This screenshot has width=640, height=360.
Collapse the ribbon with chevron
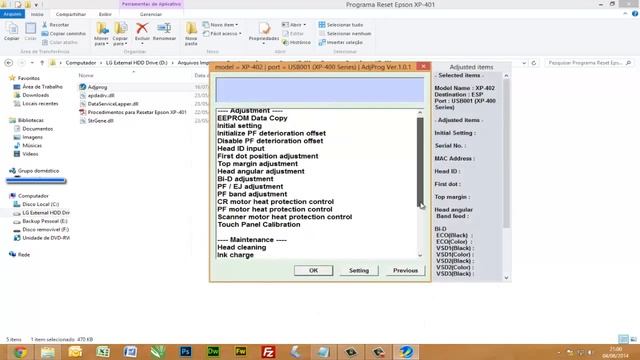tap(625, 14)
